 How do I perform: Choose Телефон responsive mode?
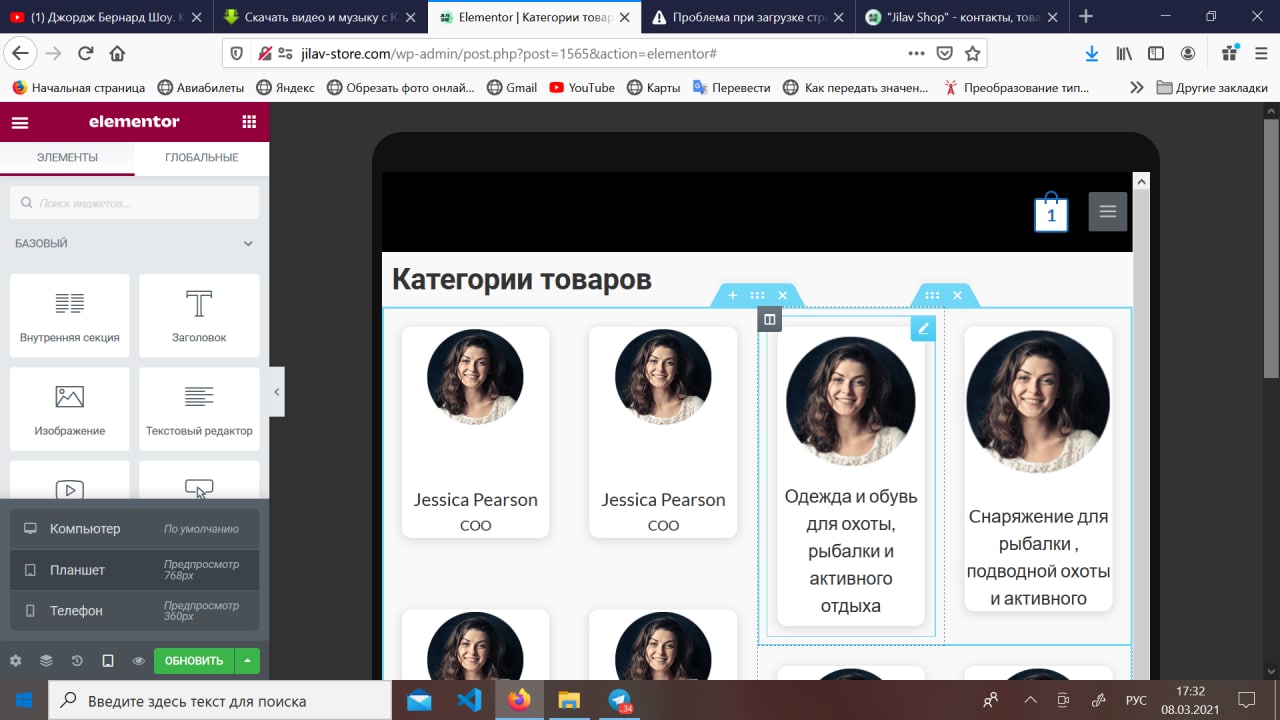[x=134, y=610]
